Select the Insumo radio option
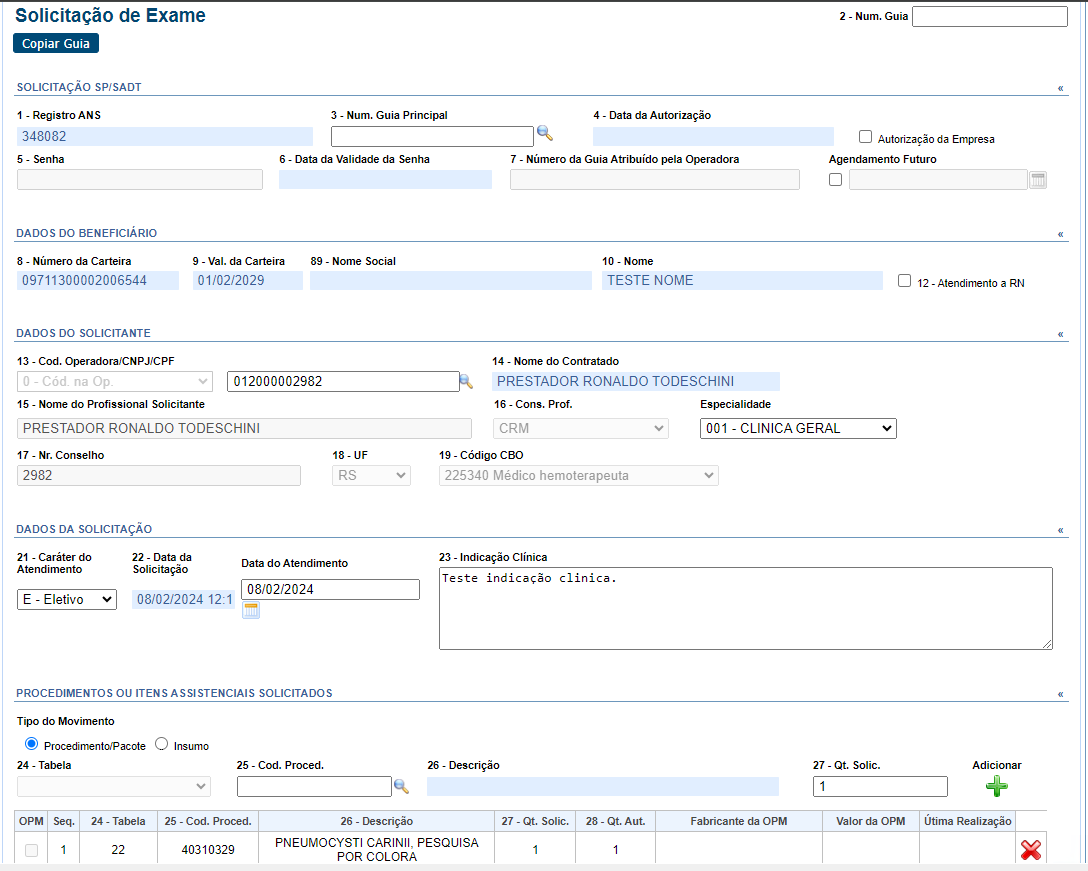The width and height of the screenshot is (1088, 871). point(161,744)
